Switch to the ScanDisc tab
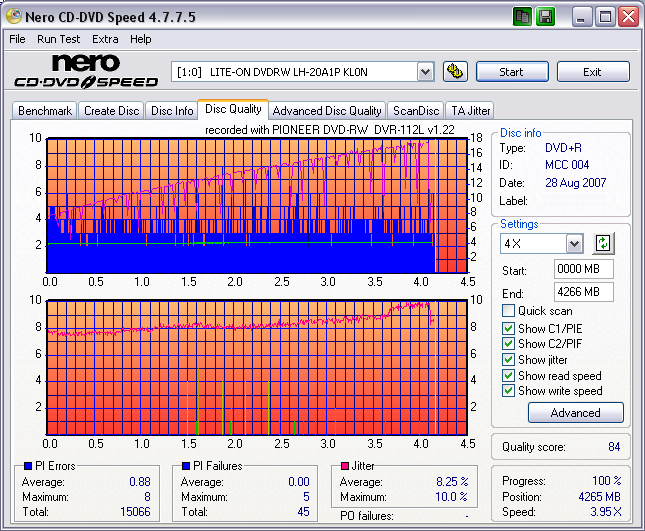 click(x=415, y=111)
